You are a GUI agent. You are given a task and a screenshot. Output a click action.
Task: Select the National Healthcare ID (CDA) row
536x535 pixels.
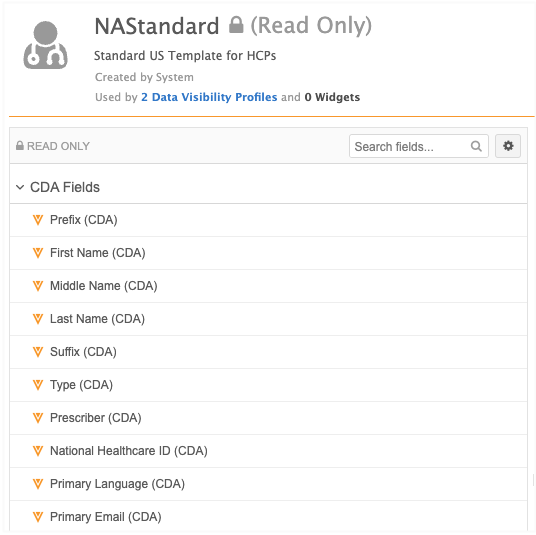coord(268,451)
